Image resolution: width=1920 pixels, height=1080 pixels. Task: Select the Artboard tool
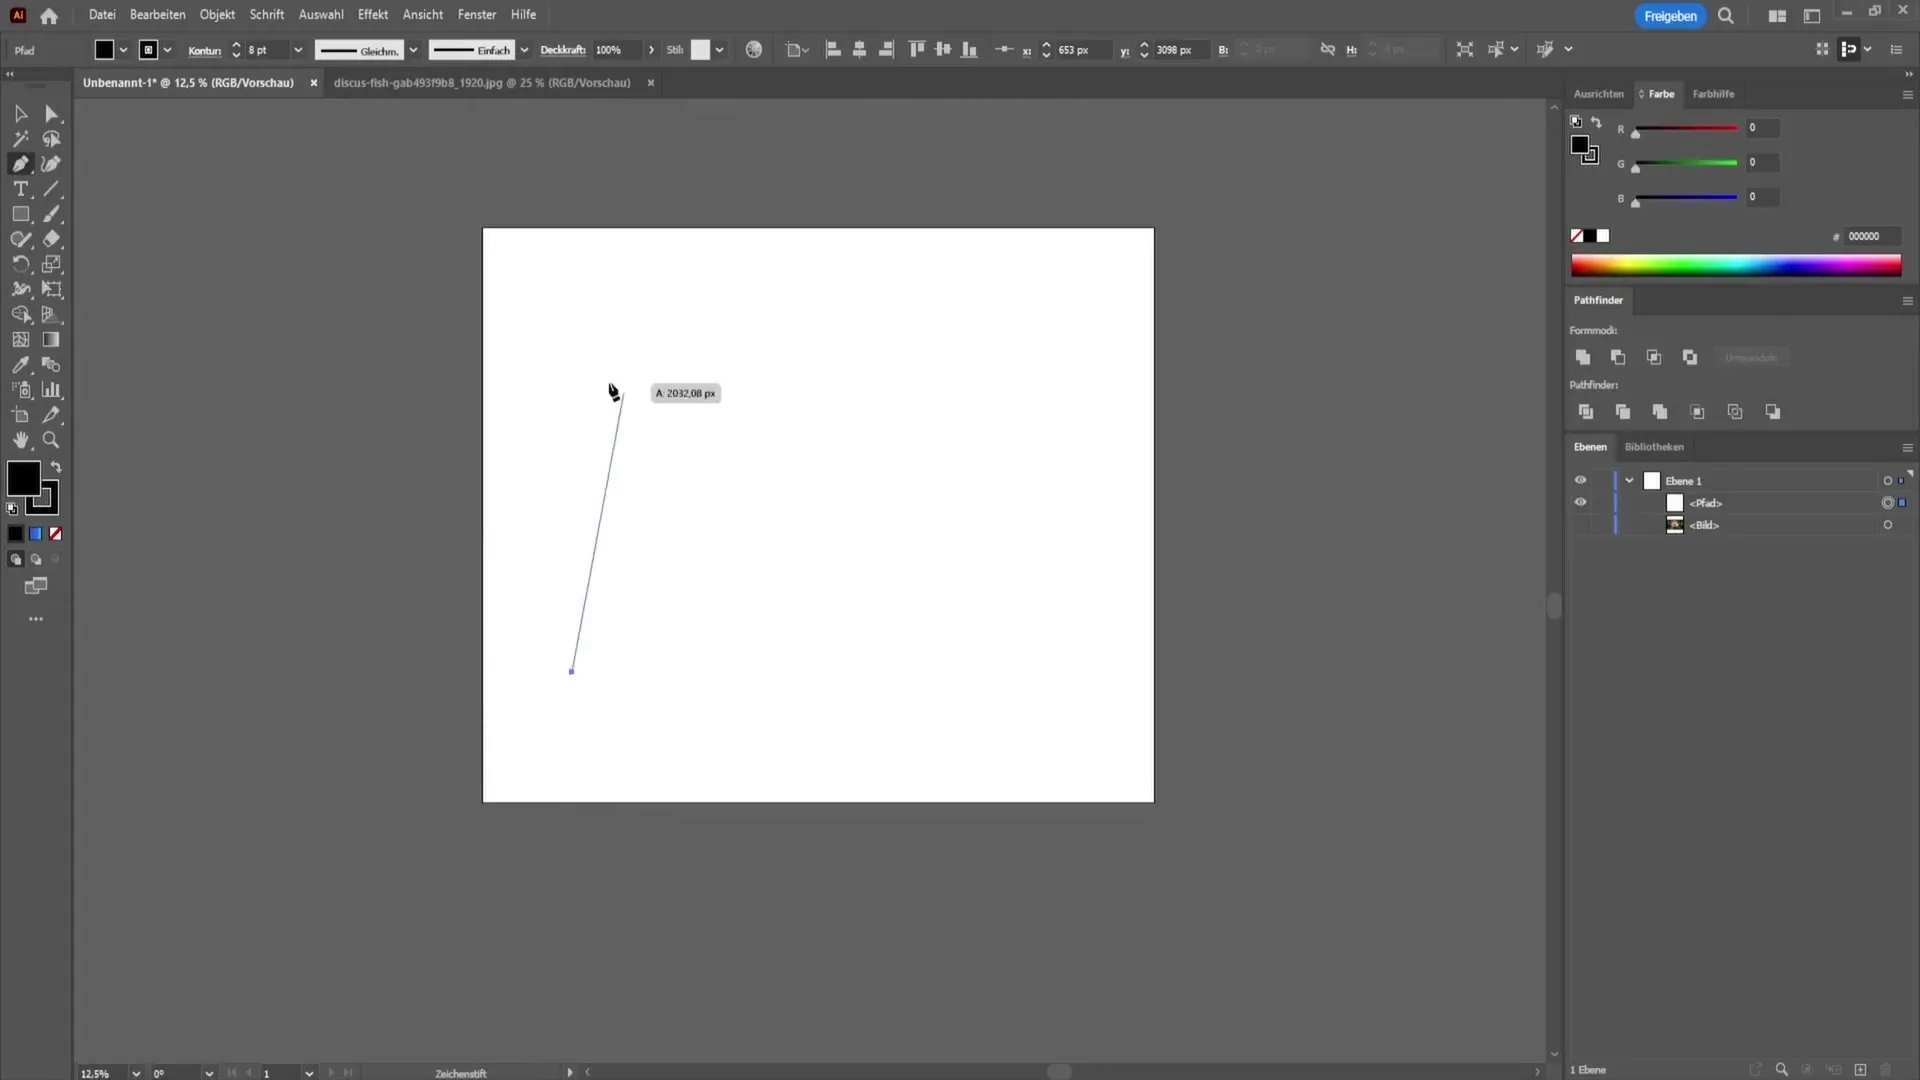pos(20,415)
